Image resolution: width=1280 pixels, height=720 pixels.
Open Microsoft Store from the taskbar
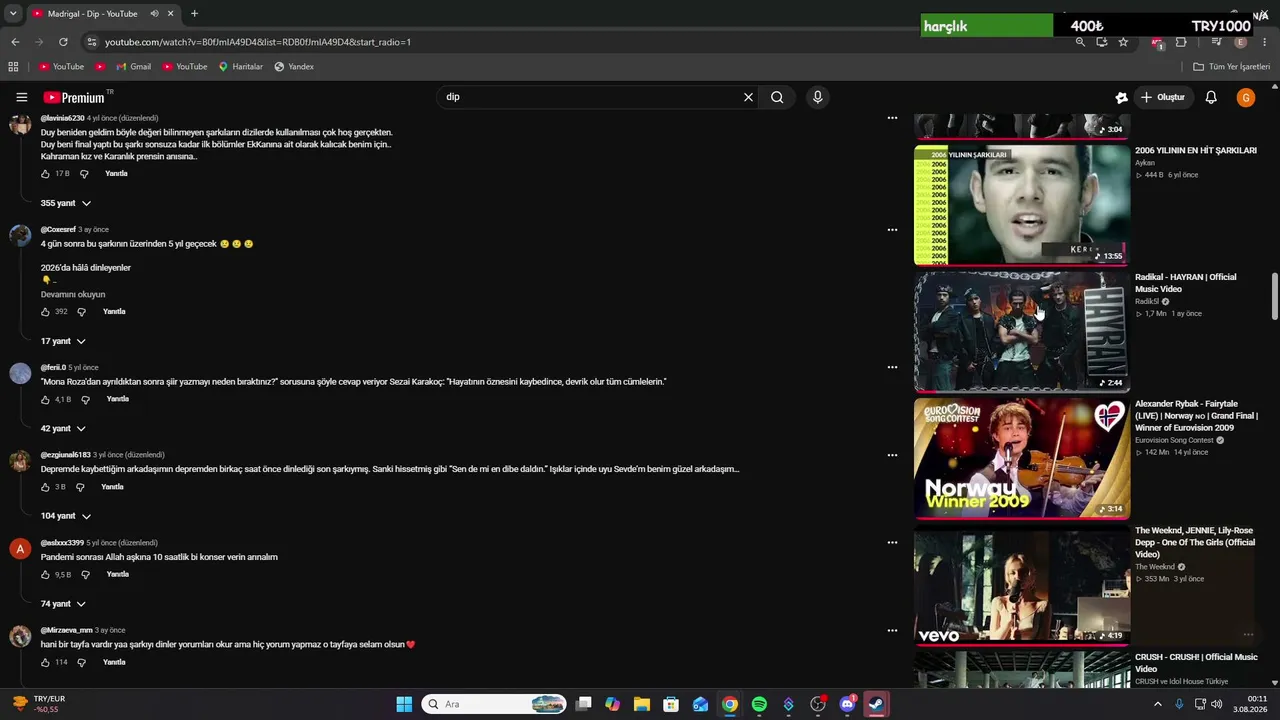pos(671,704)
